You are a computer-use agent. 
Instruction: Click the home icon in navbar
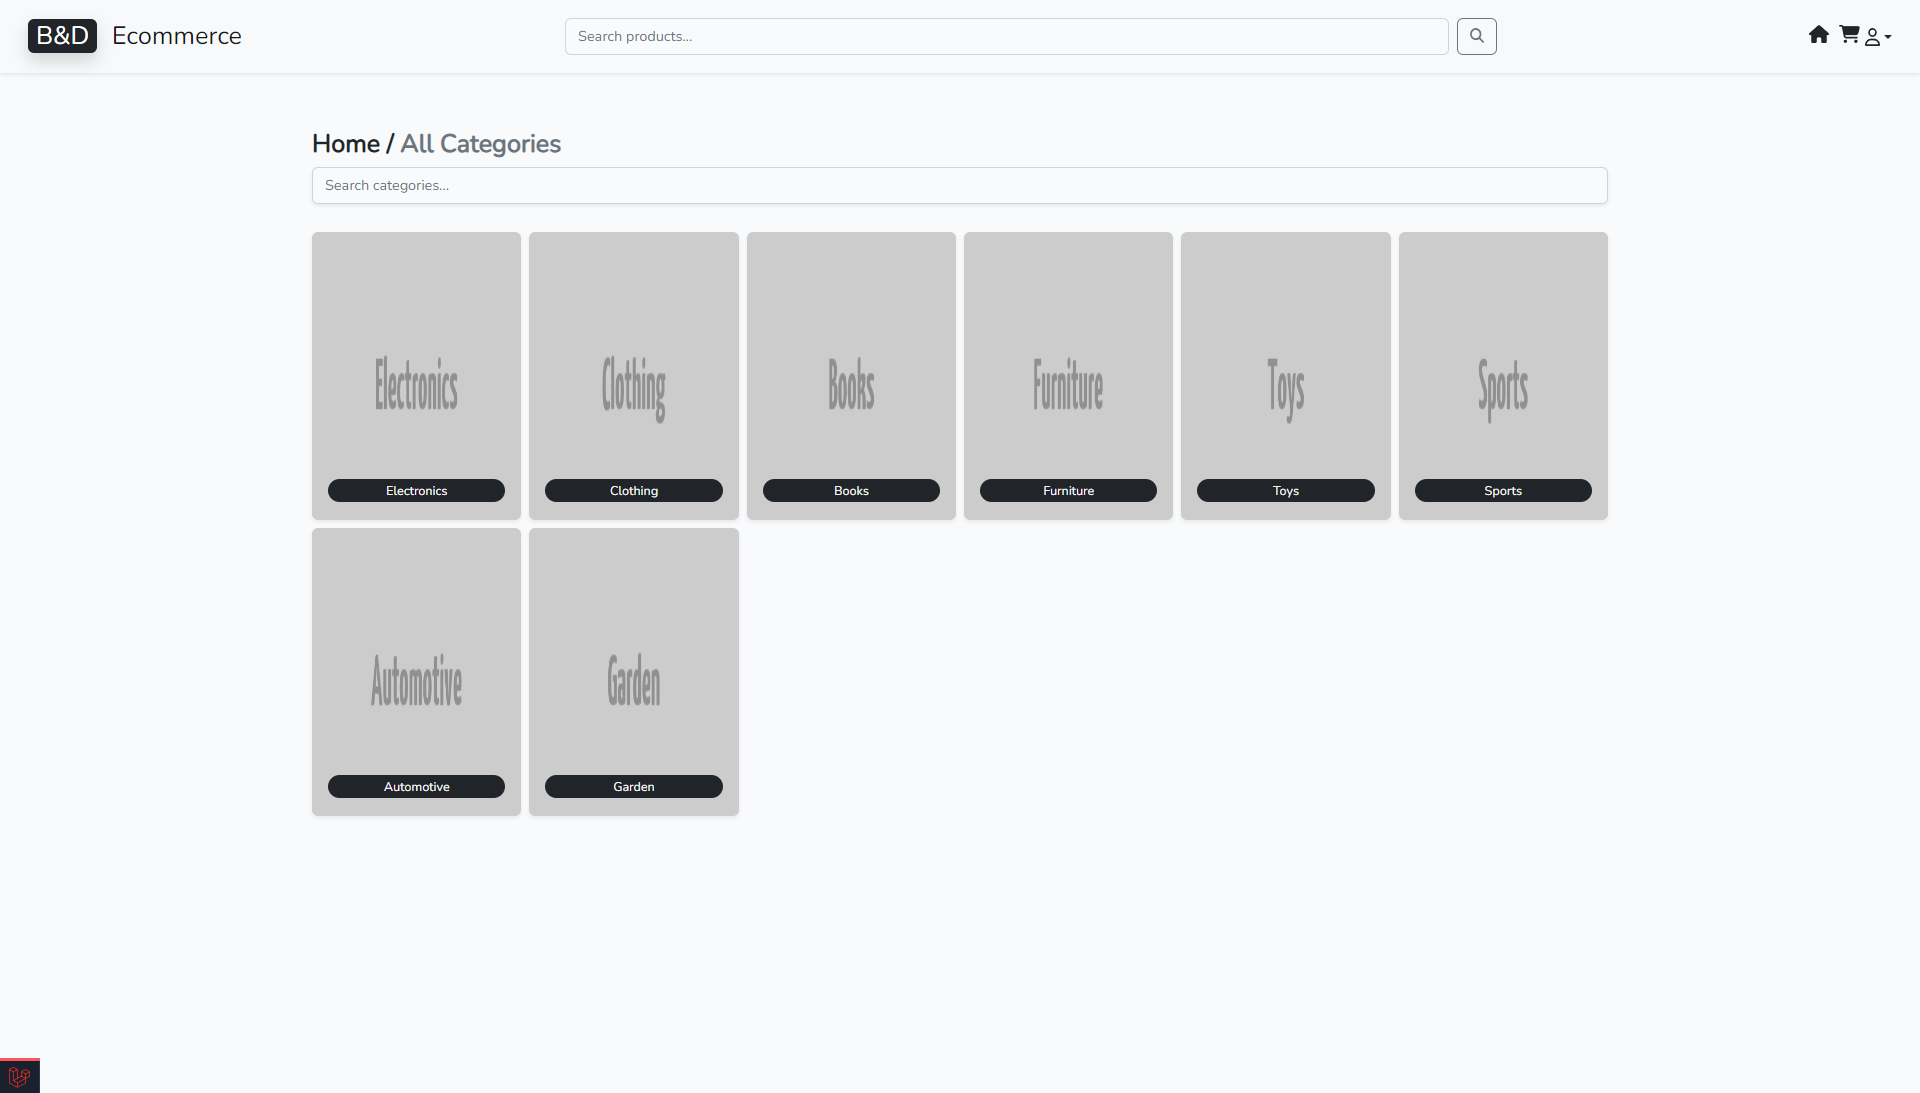(x=1818, y=35)
